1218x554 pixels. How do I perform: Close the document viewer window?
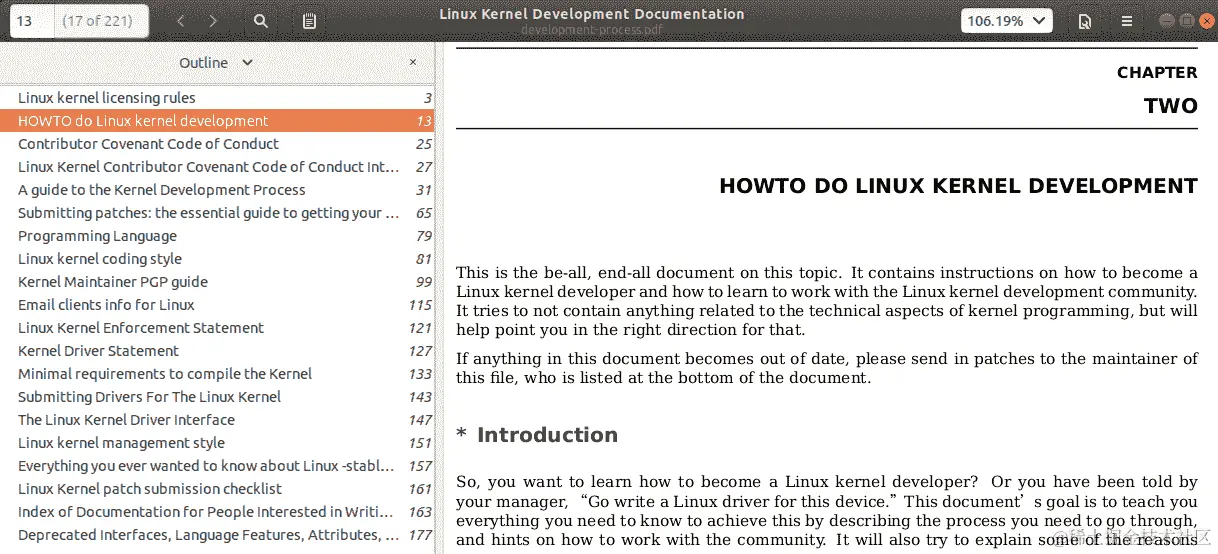(x=1205, y=21)
